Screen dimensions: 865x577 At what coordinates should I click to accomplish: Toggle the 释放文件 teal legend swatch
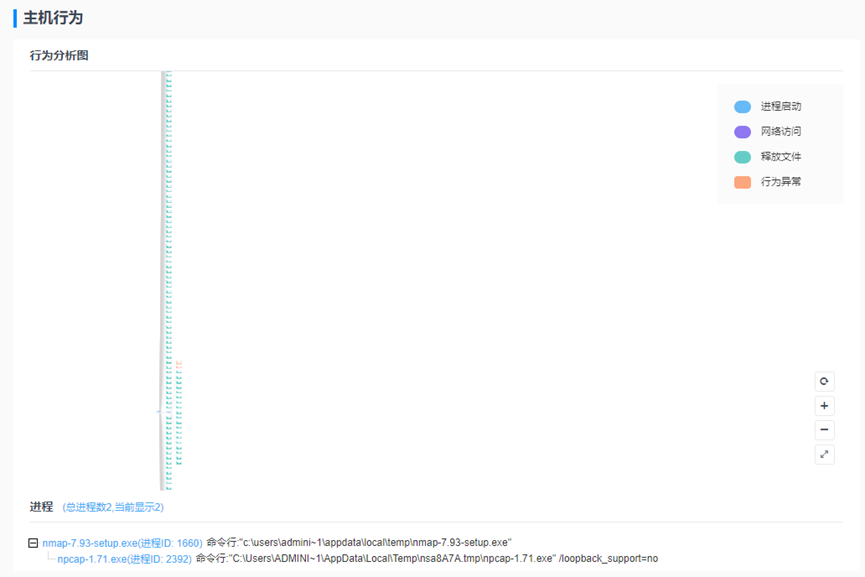(743, 157)
